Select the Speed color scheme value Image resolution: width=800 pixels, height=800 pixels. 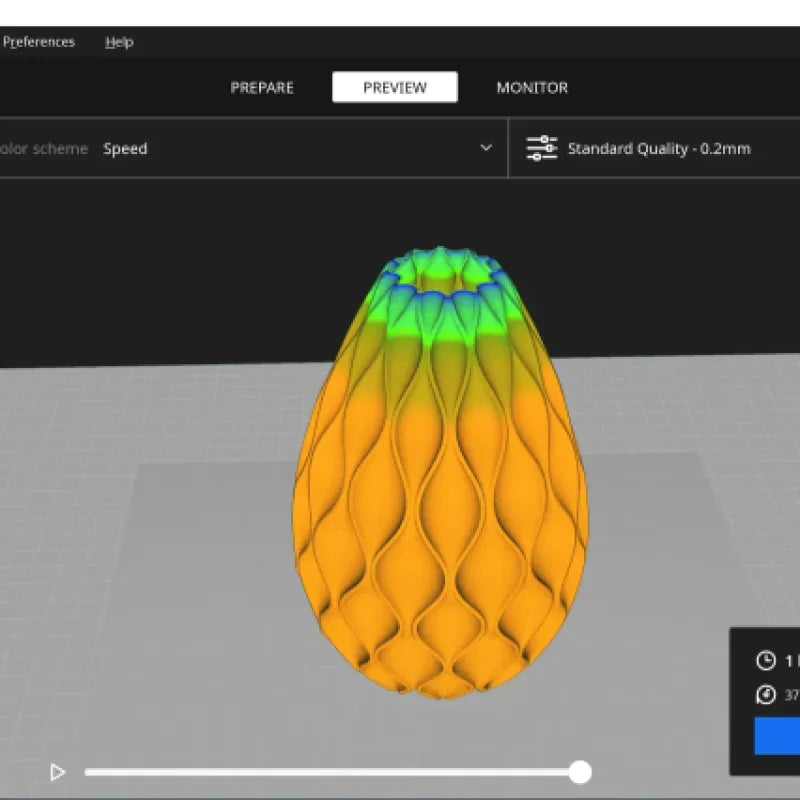125,149
